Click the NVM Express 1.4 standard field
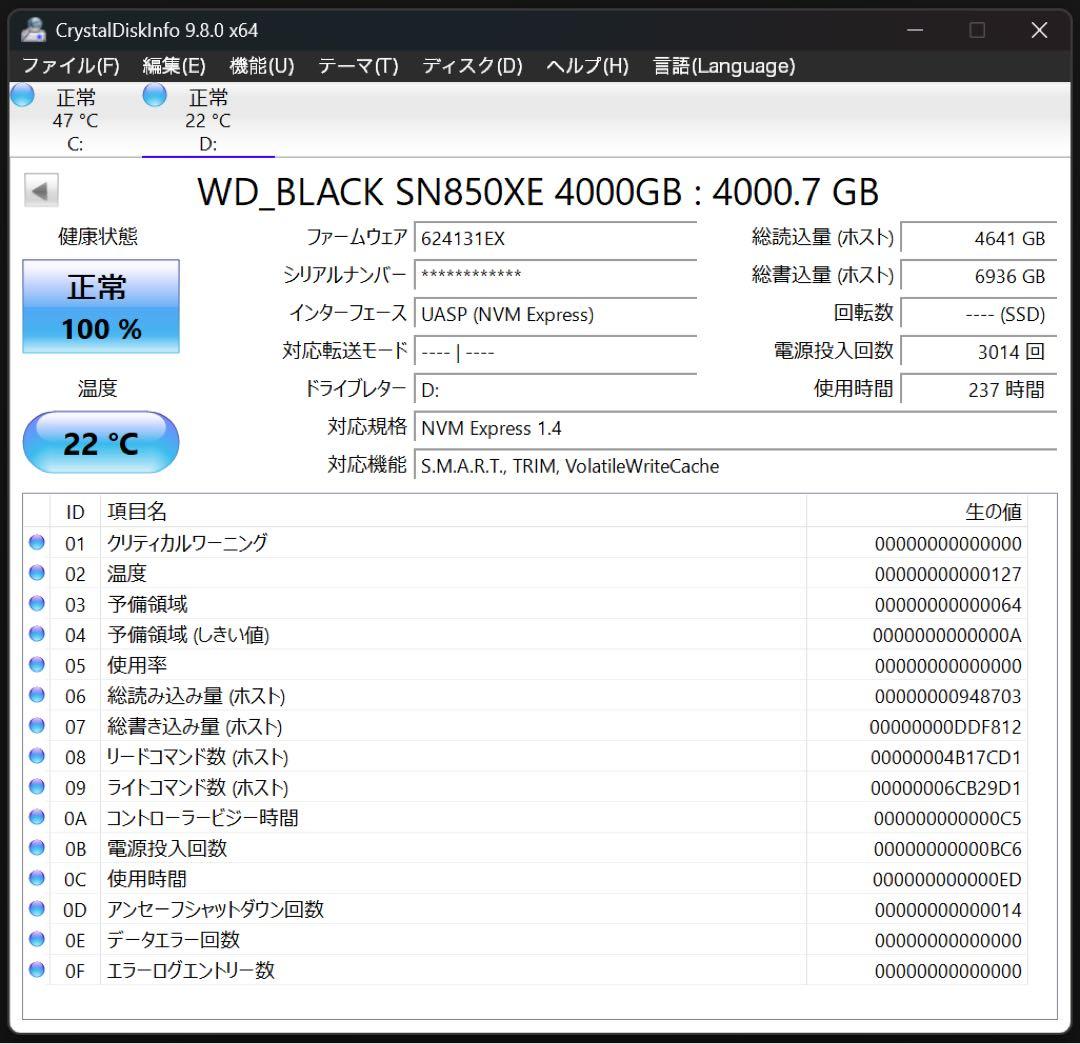The width and height of the screenshot is (1080, 1044). click(736, 428)
